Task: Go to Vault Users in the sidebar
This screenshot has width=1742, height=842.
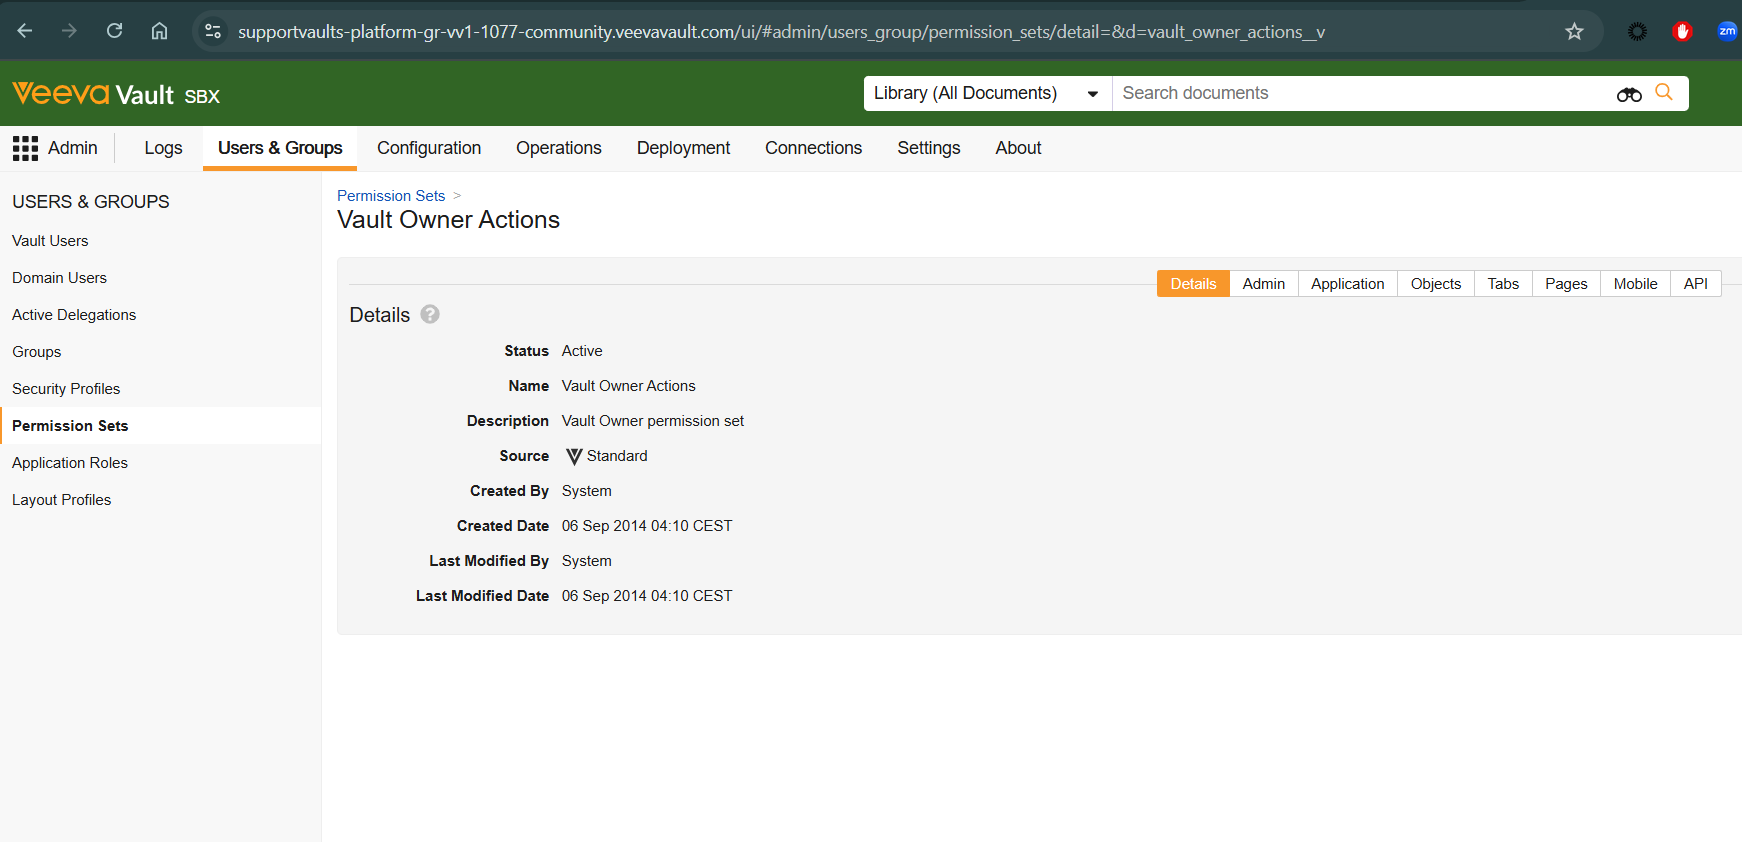Action: click(50, 241)
